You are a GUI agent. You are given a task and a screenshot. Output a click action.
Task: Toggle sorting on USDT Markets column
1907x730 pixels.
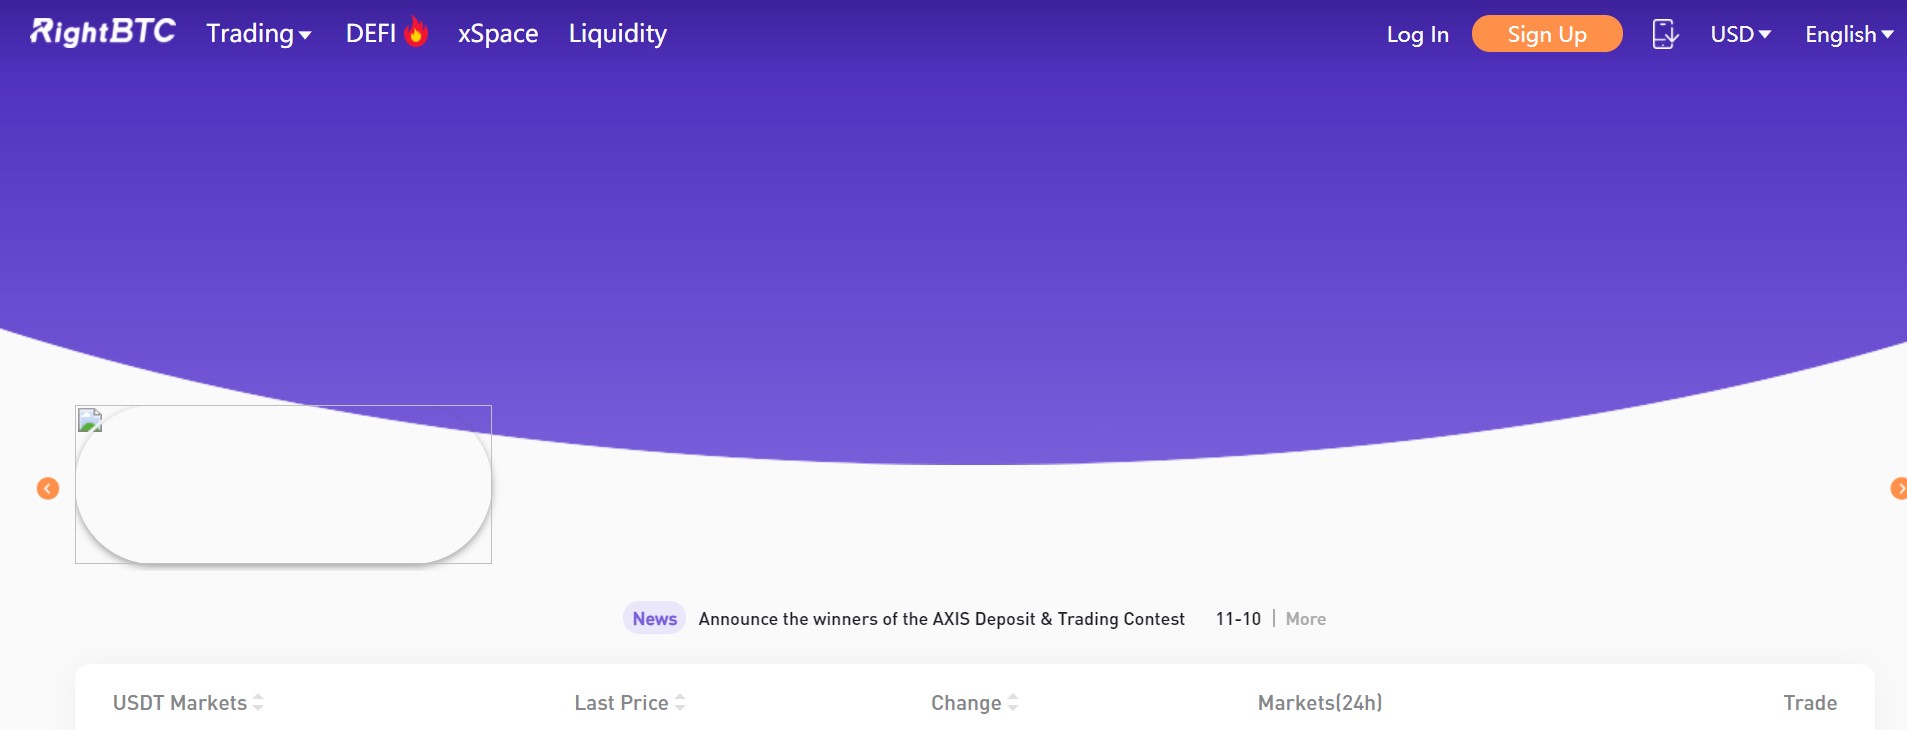coord(257,703)
